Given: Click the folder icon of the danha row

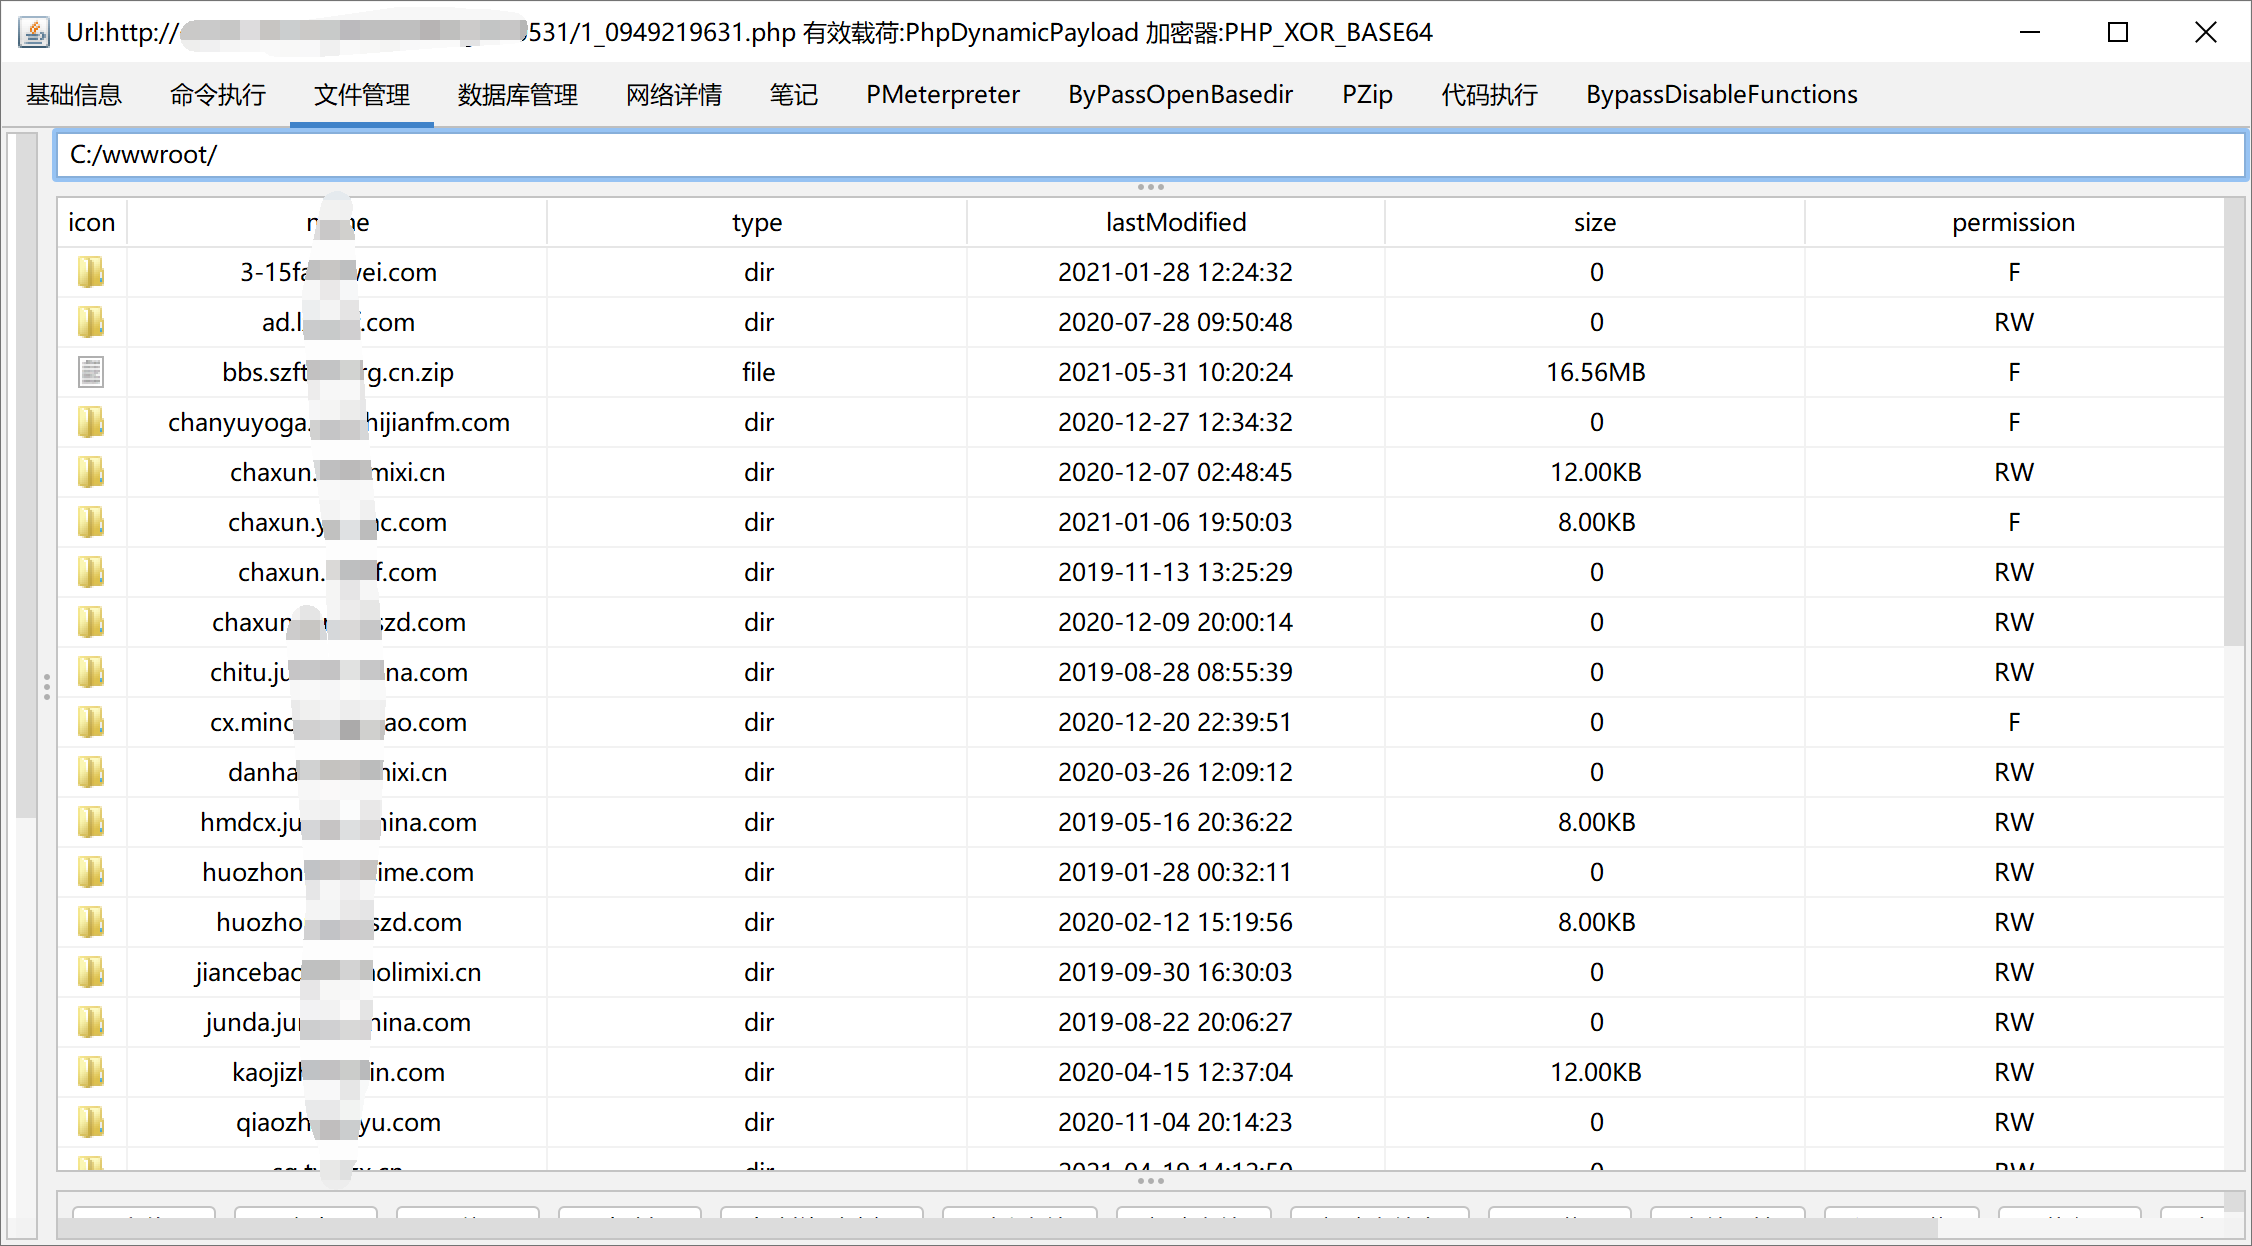Looking at the screenshot, I should (91, 772).
